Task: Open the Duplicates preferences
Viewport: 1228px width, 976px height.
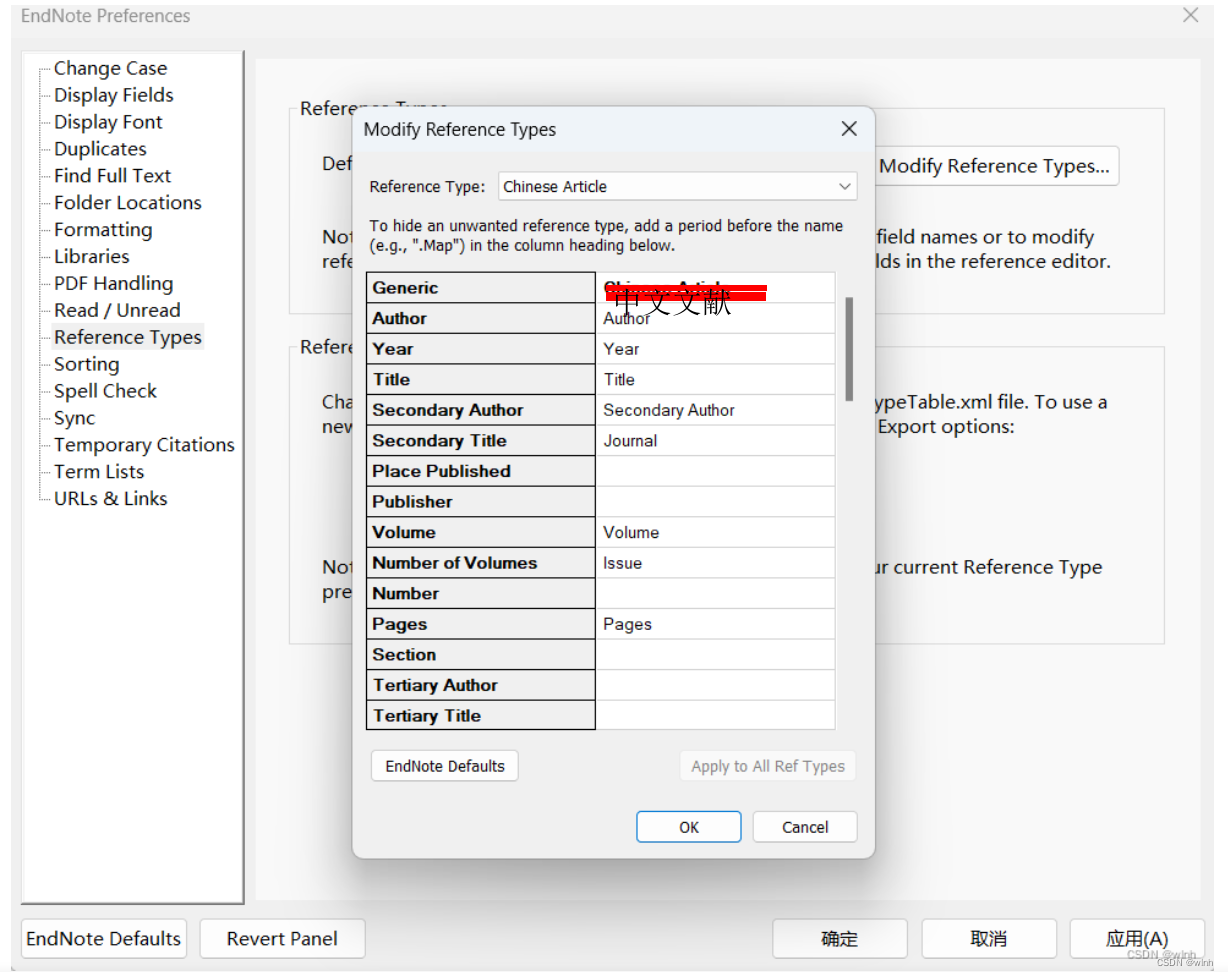Action: tap(100, 149)
